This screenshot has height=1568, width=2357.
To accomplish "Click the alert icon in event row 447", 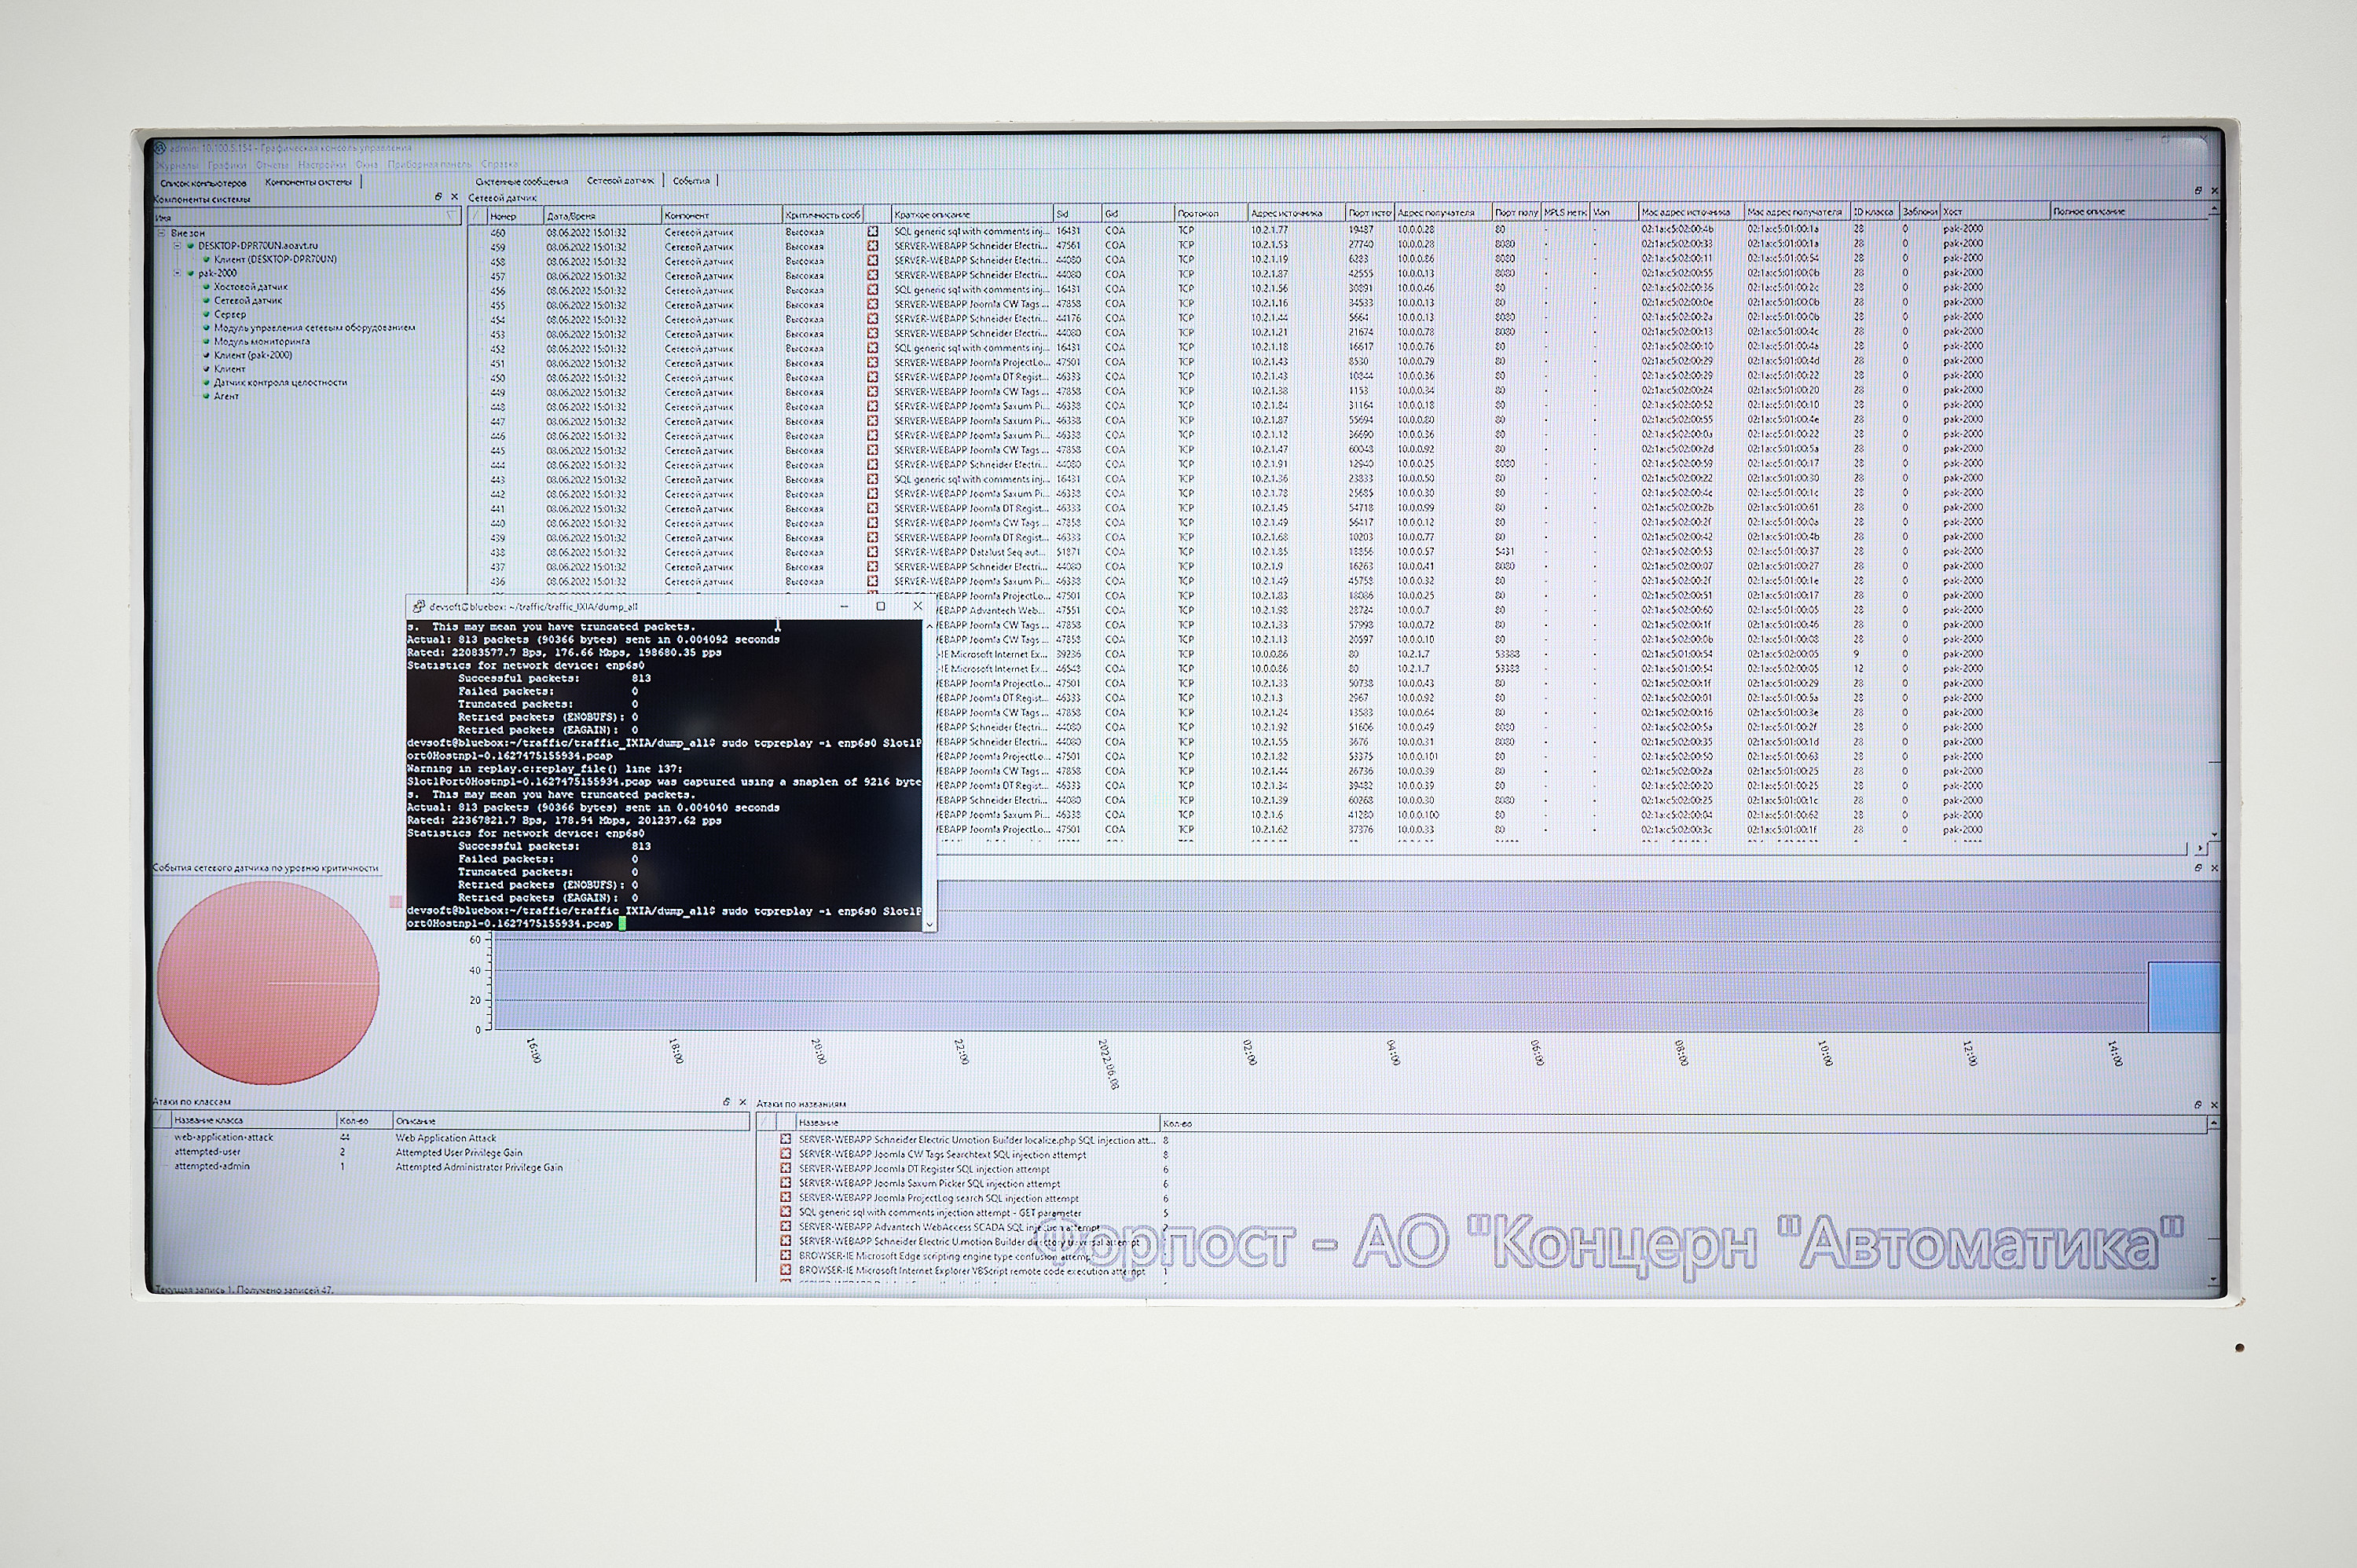I will (873, 421).
